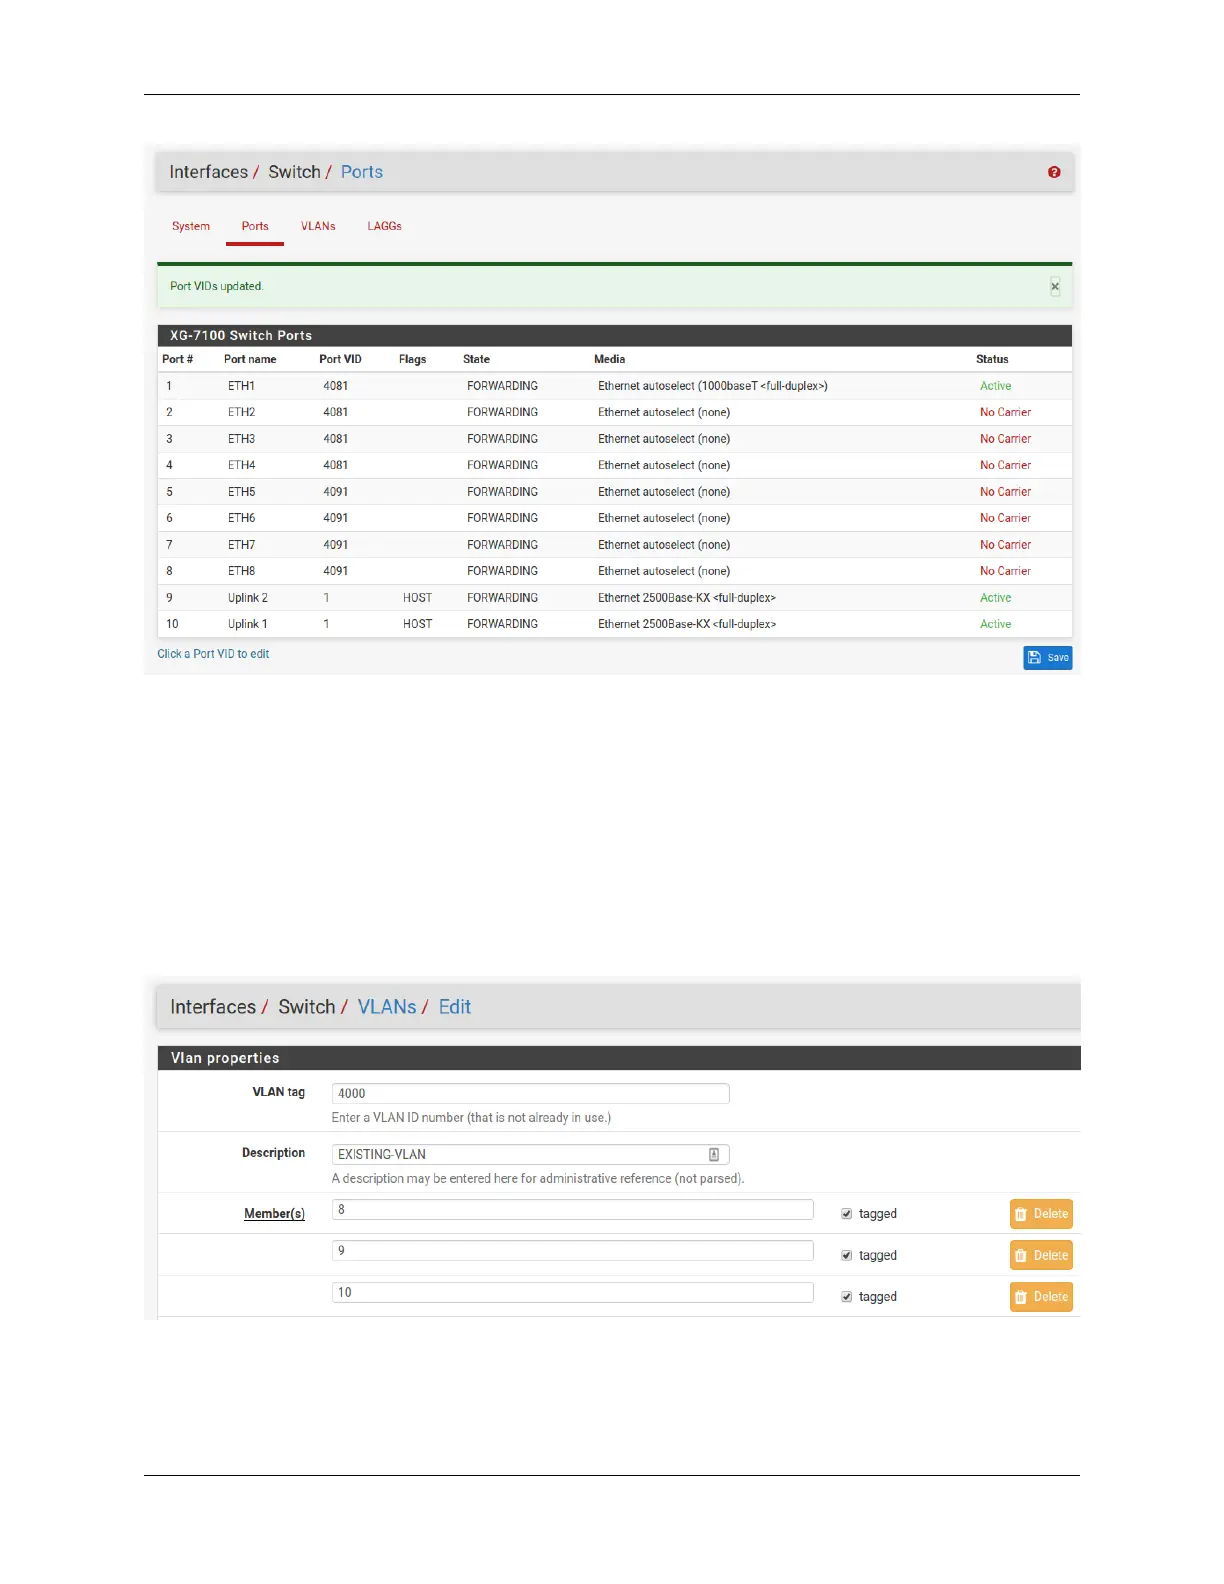
Task: Click the Uplink 1 port name
Action: point(248,624)
